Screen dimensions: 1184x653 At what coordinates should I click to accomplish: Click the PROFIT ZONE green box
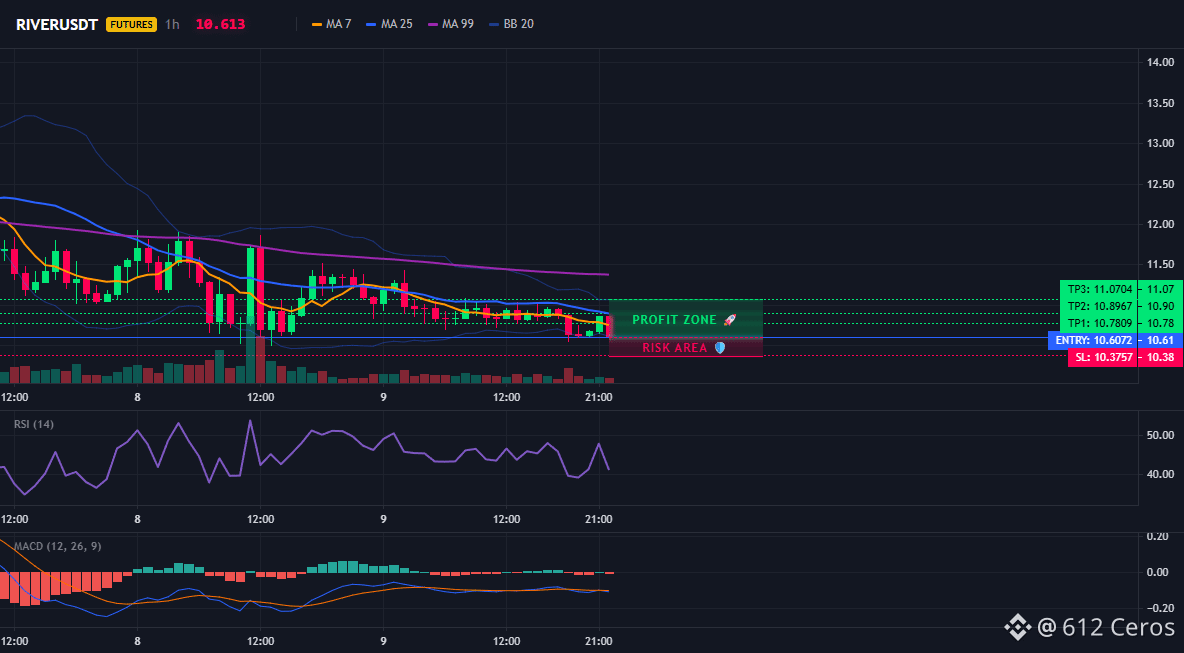coord(686,319)
